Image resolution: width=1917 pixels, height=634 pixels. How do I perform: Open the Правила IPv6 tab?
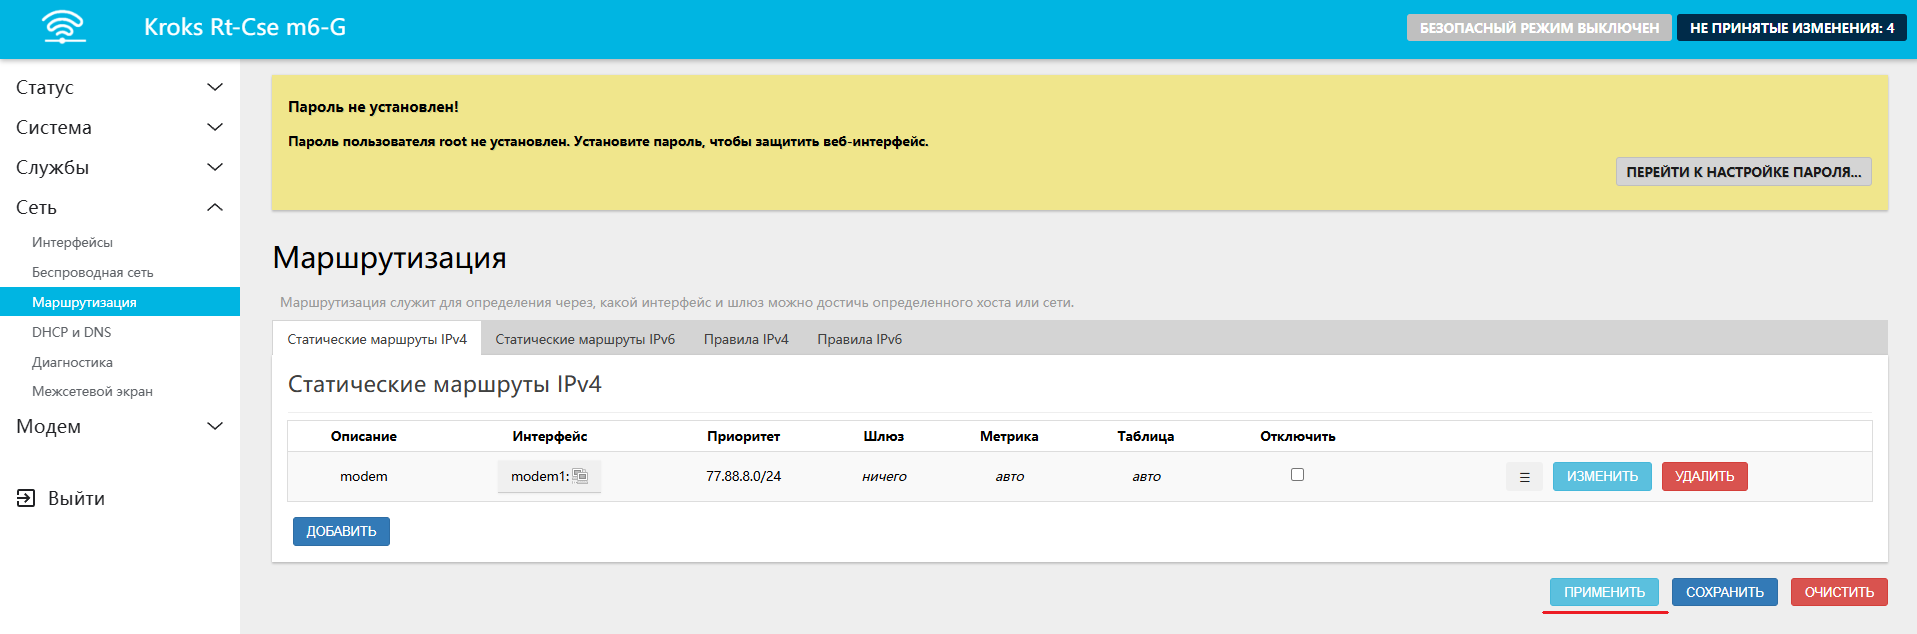coord(859,339)
